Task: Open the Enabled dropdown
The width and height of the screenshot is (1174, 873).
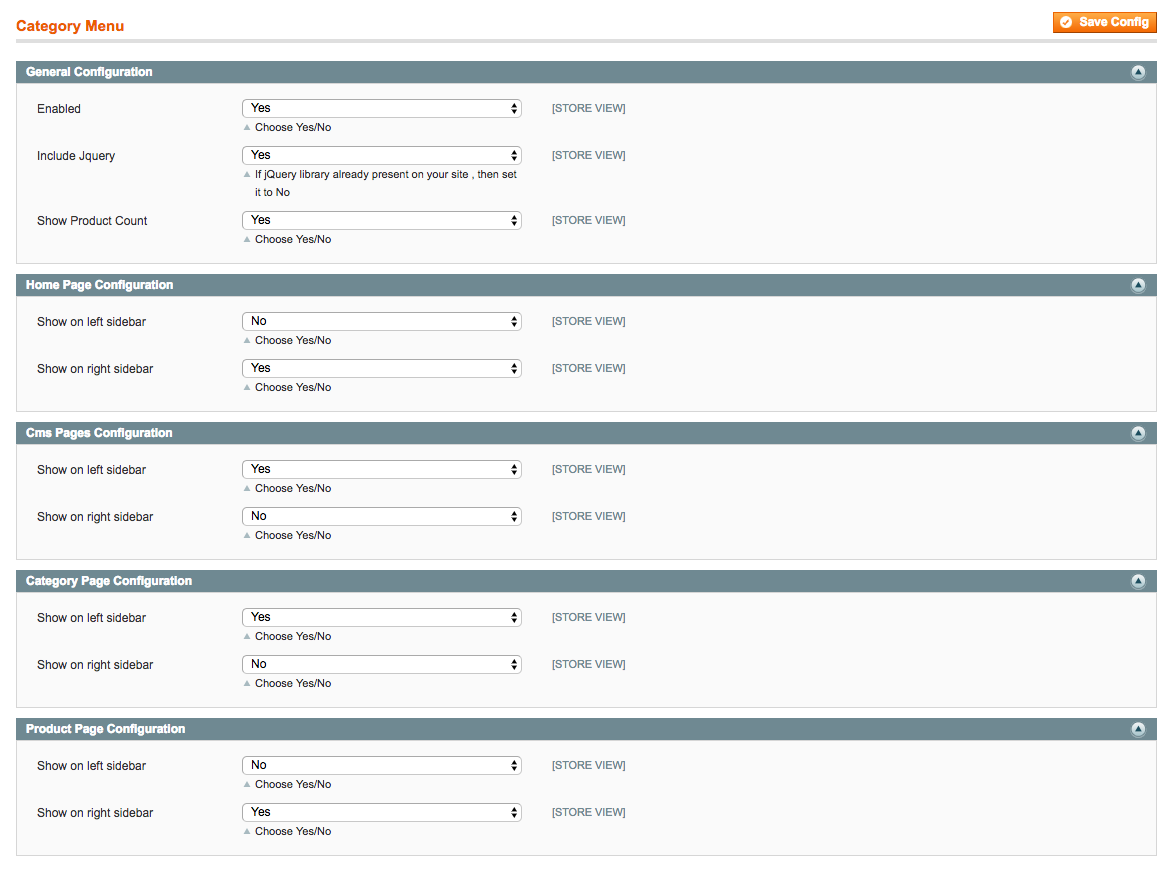Action: [382, 109]
